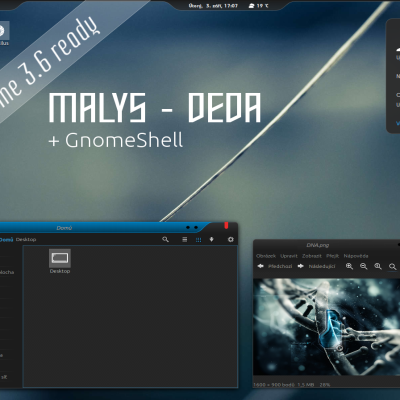Open the desktop icon at top left

(3, 33)
